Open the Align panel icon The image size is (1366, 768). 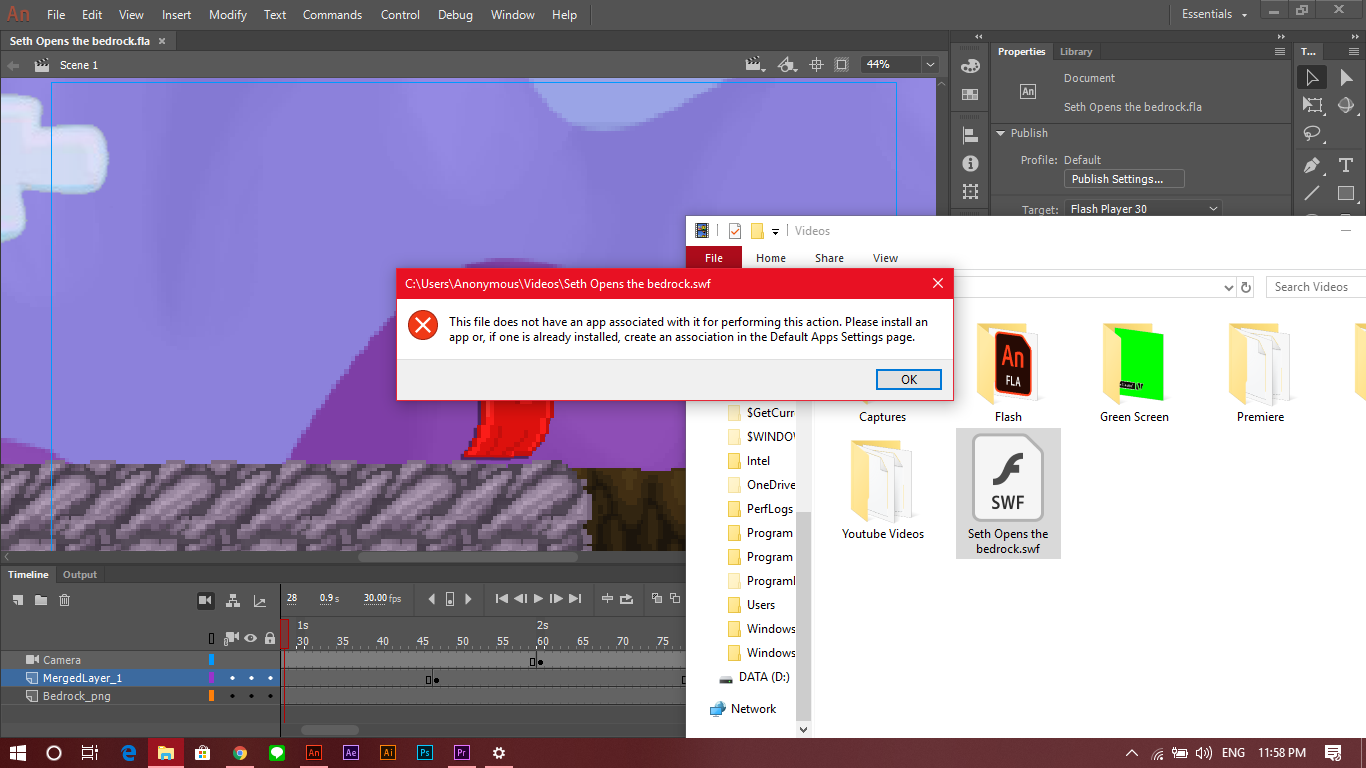click(970, 135)
